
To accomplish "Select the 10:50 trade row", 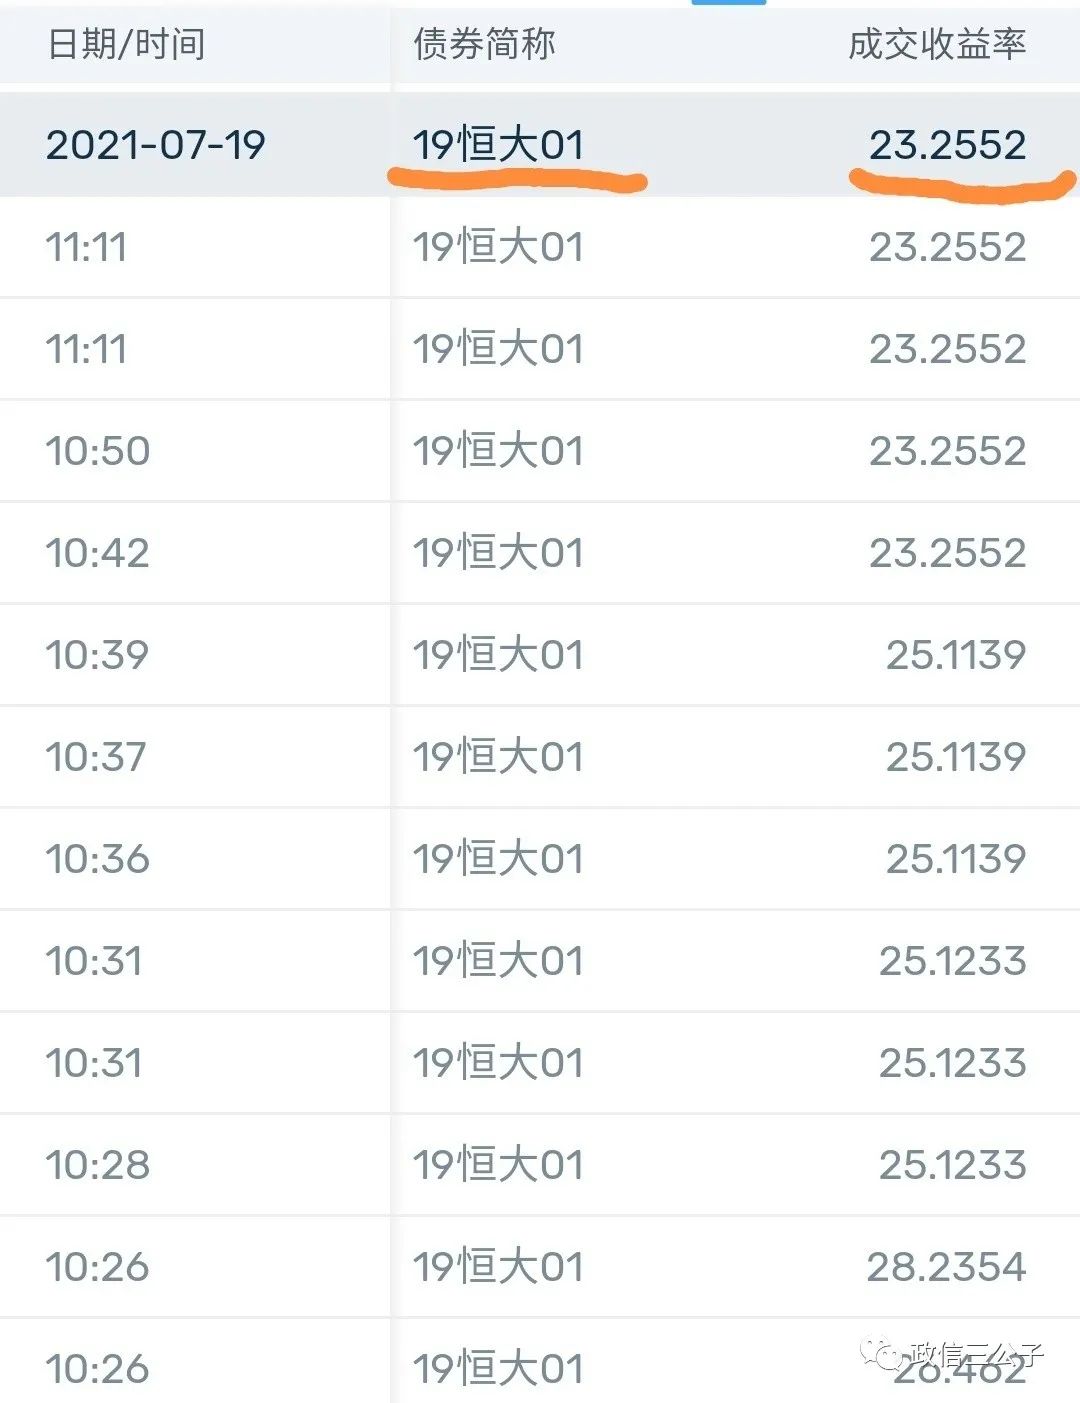I will pos(540,451).
